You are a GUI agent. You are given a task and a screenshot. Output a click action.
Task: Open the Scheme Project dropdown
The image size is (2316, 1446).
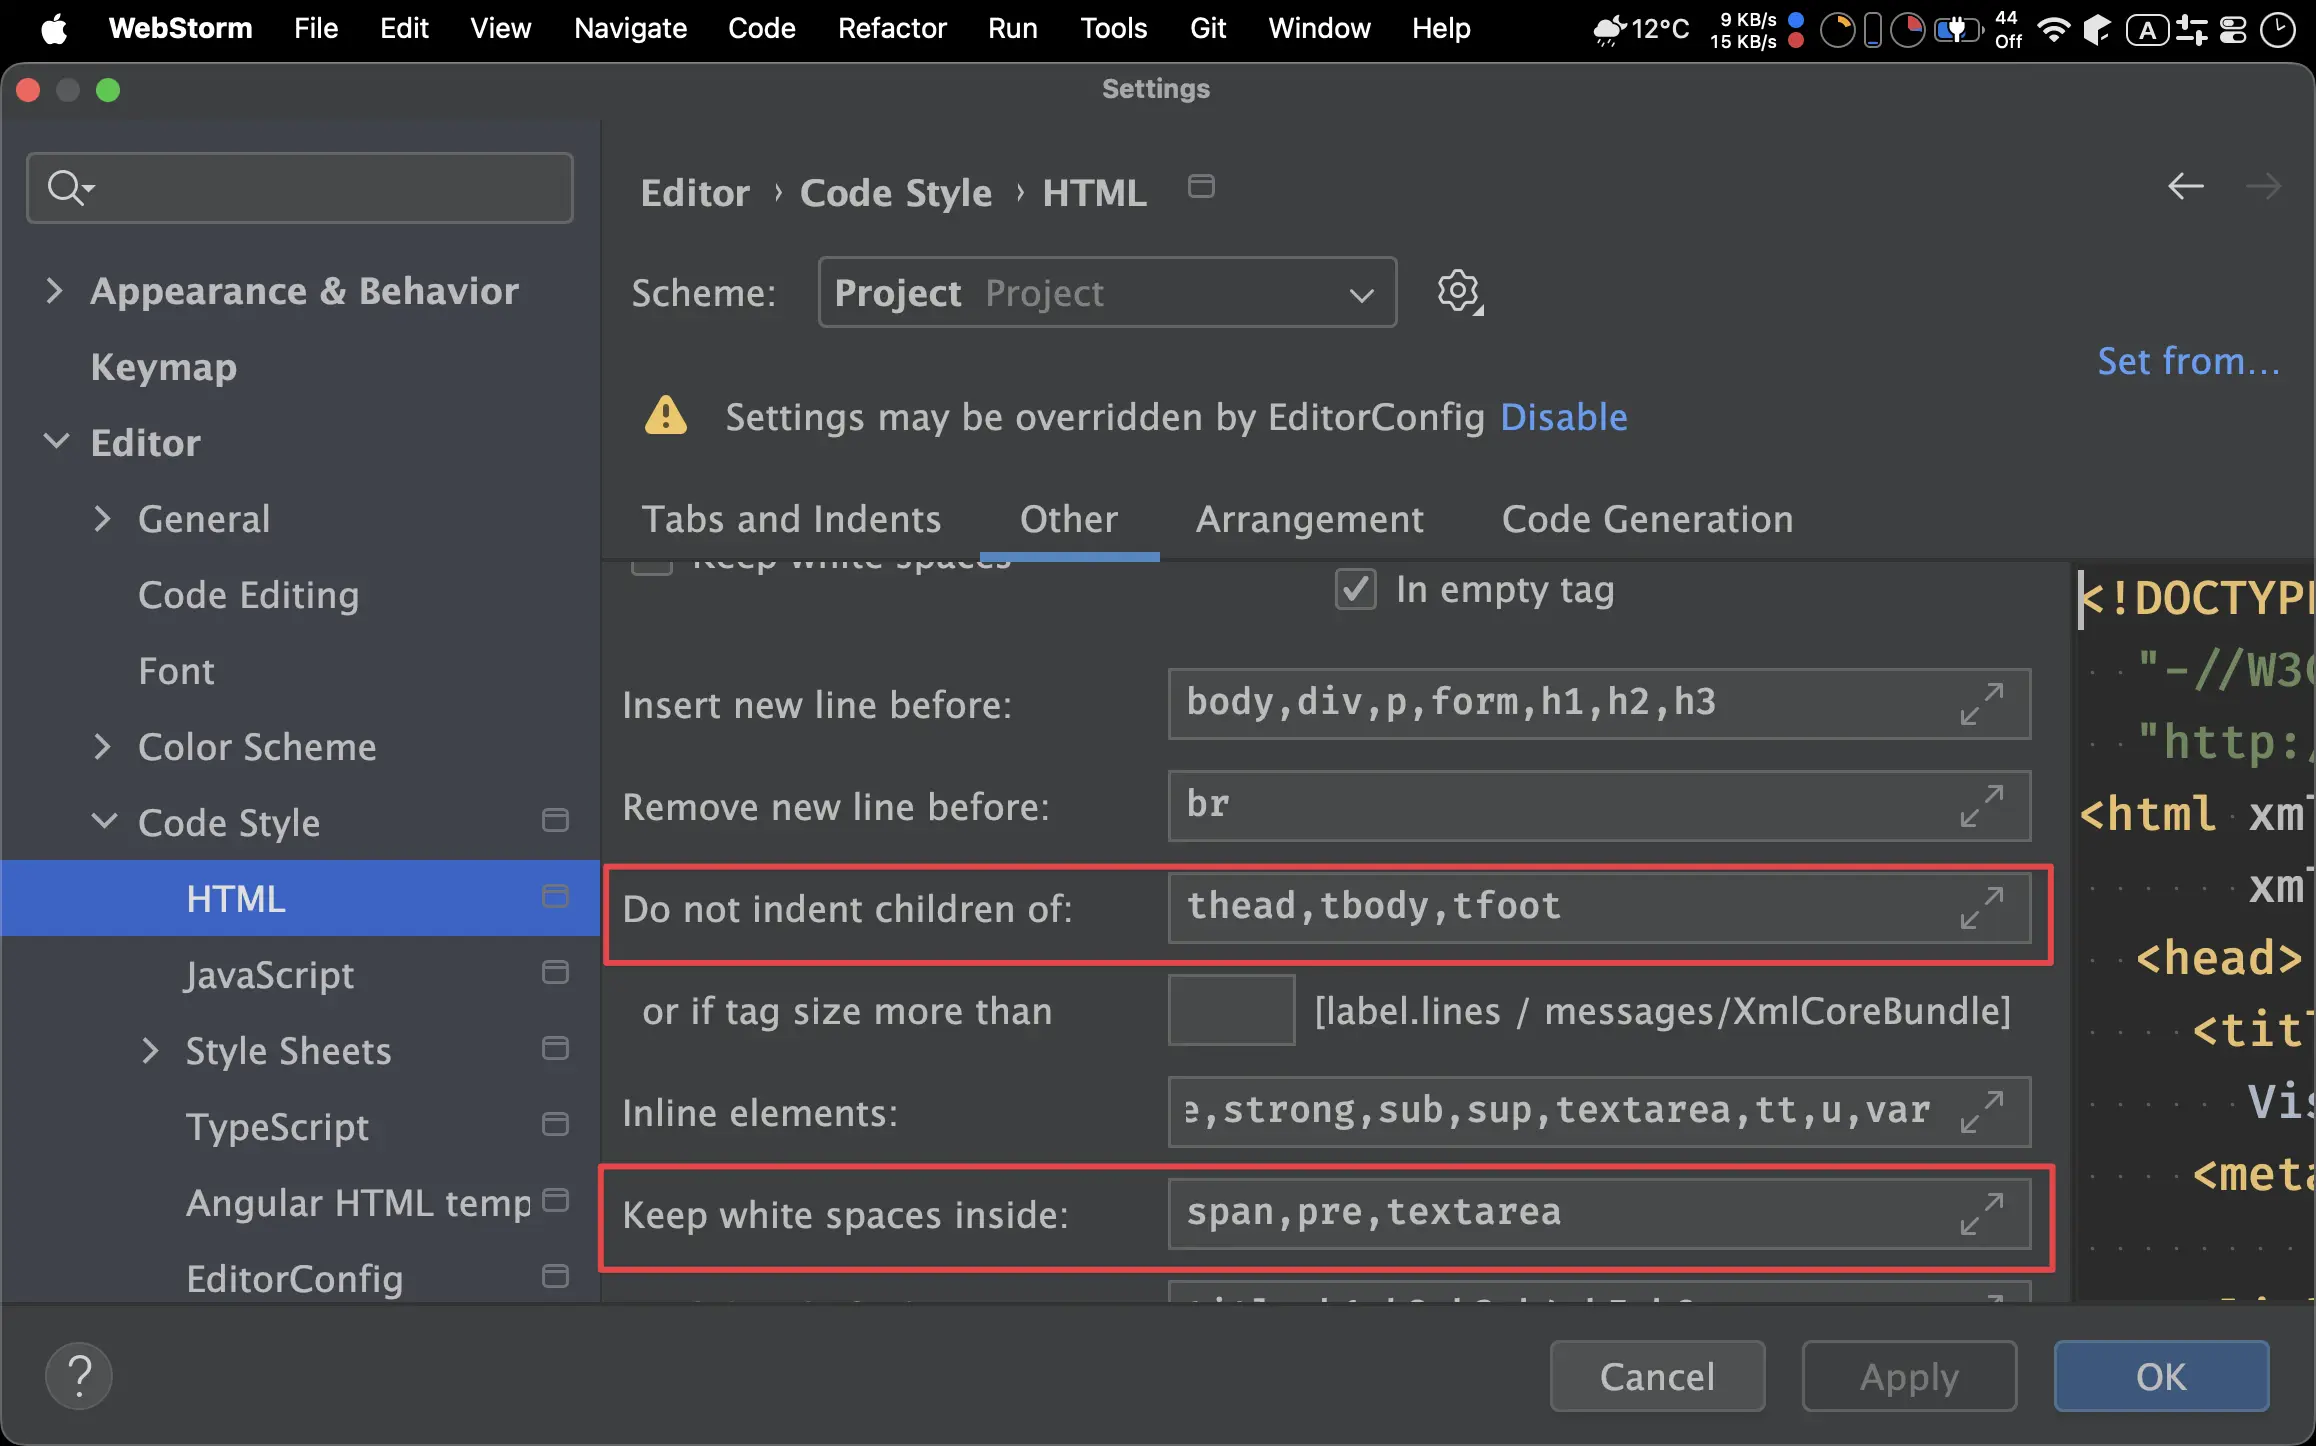click(1106, 293)
